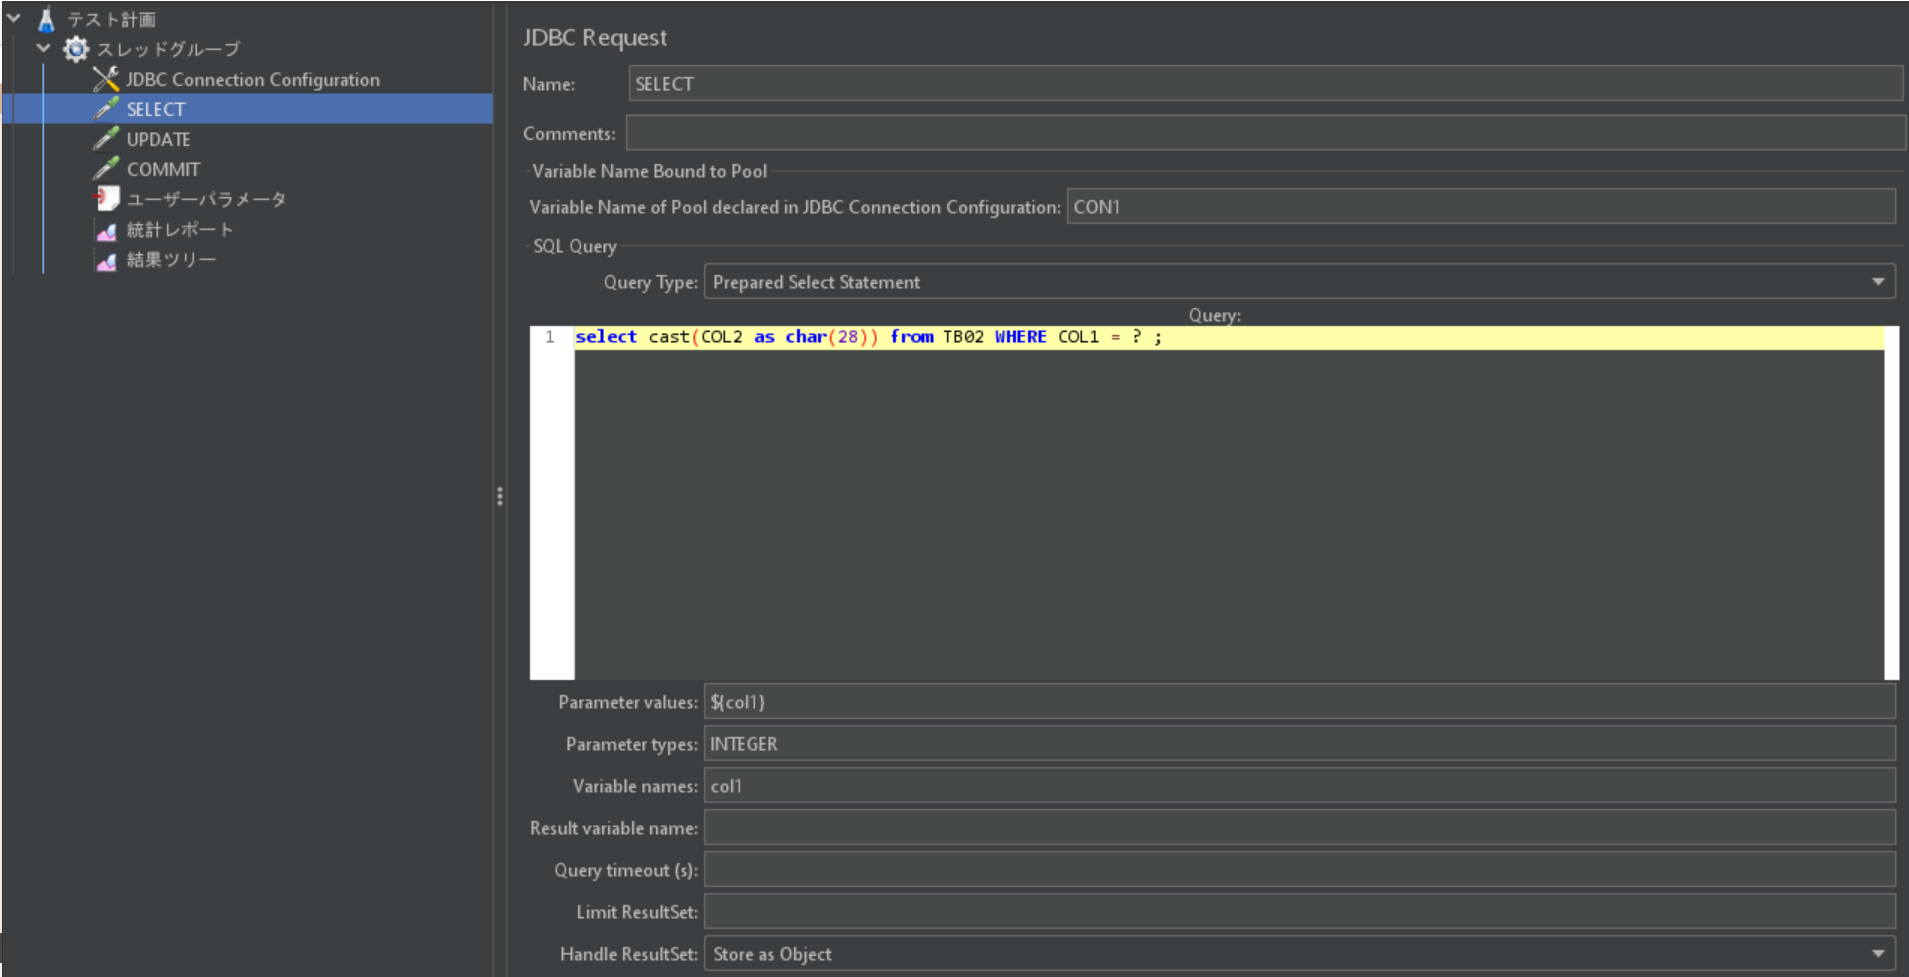This screenshot has width=1909, height=977.
Task: Click the JDBC Connection Configuration tools icon
Action: [106, 79]
